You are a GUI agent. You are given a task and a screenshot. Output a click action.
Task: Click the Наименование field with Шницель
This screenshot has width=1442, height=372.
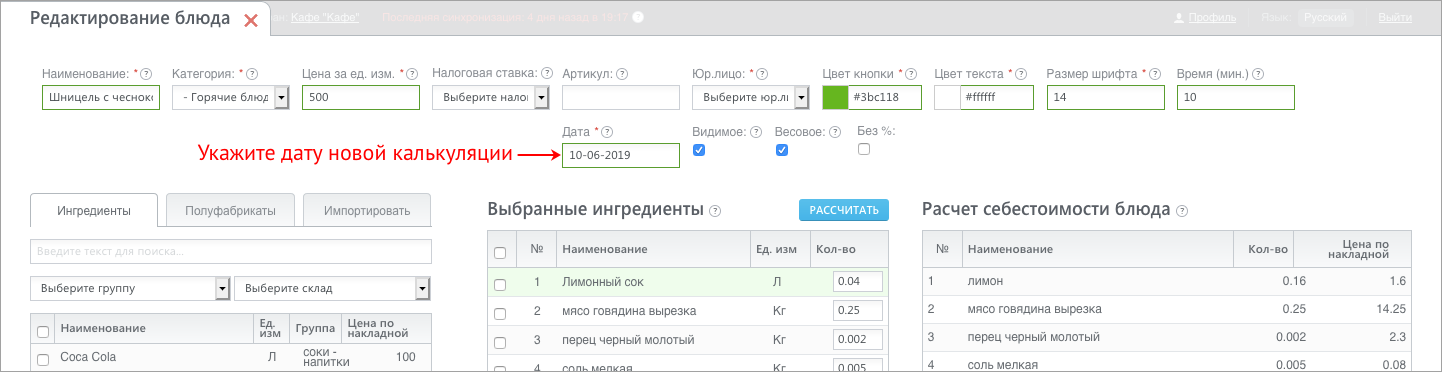pyautogui.click(x=101, y=97)
